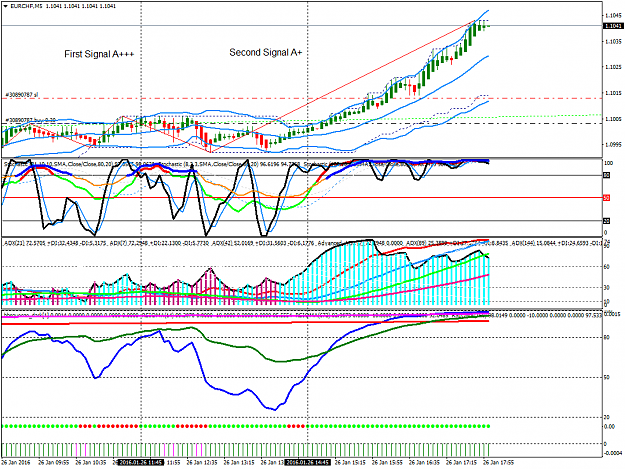Click the 1.1015 price scale label
This screenshot has height=469, width=625.
tap(613, 93)
